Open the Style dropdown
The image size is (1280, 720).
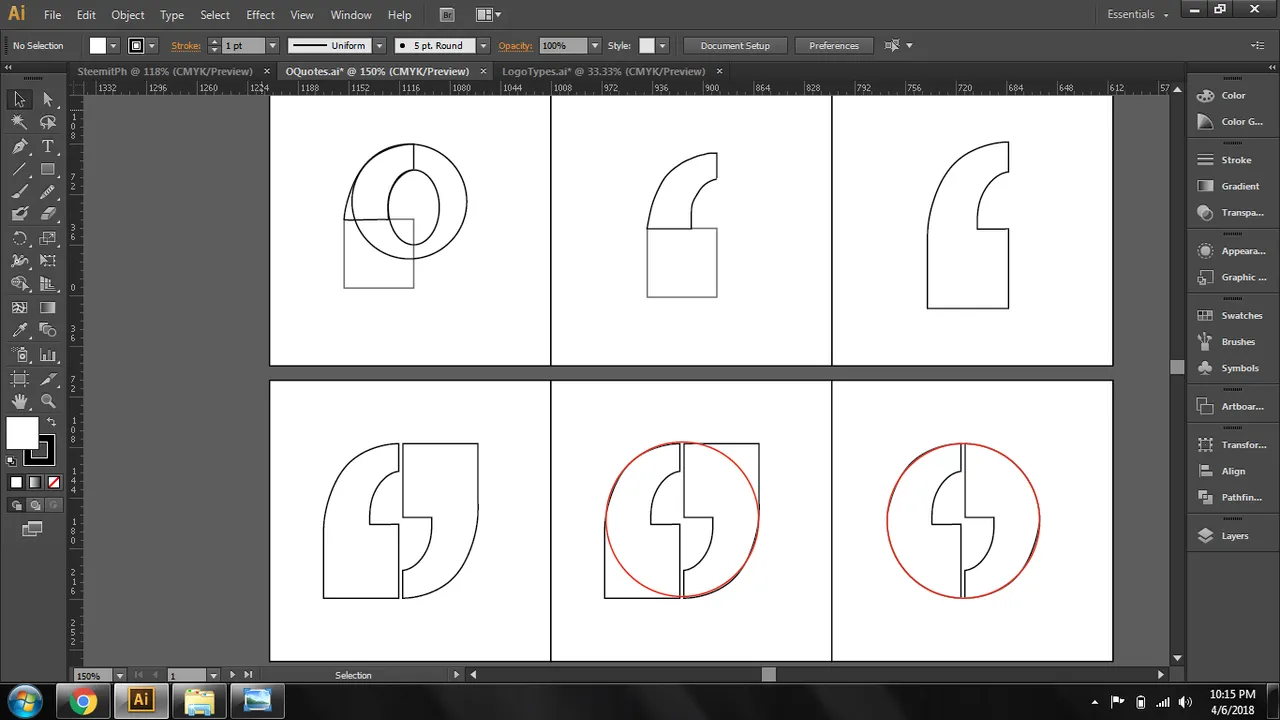point(662,46)
